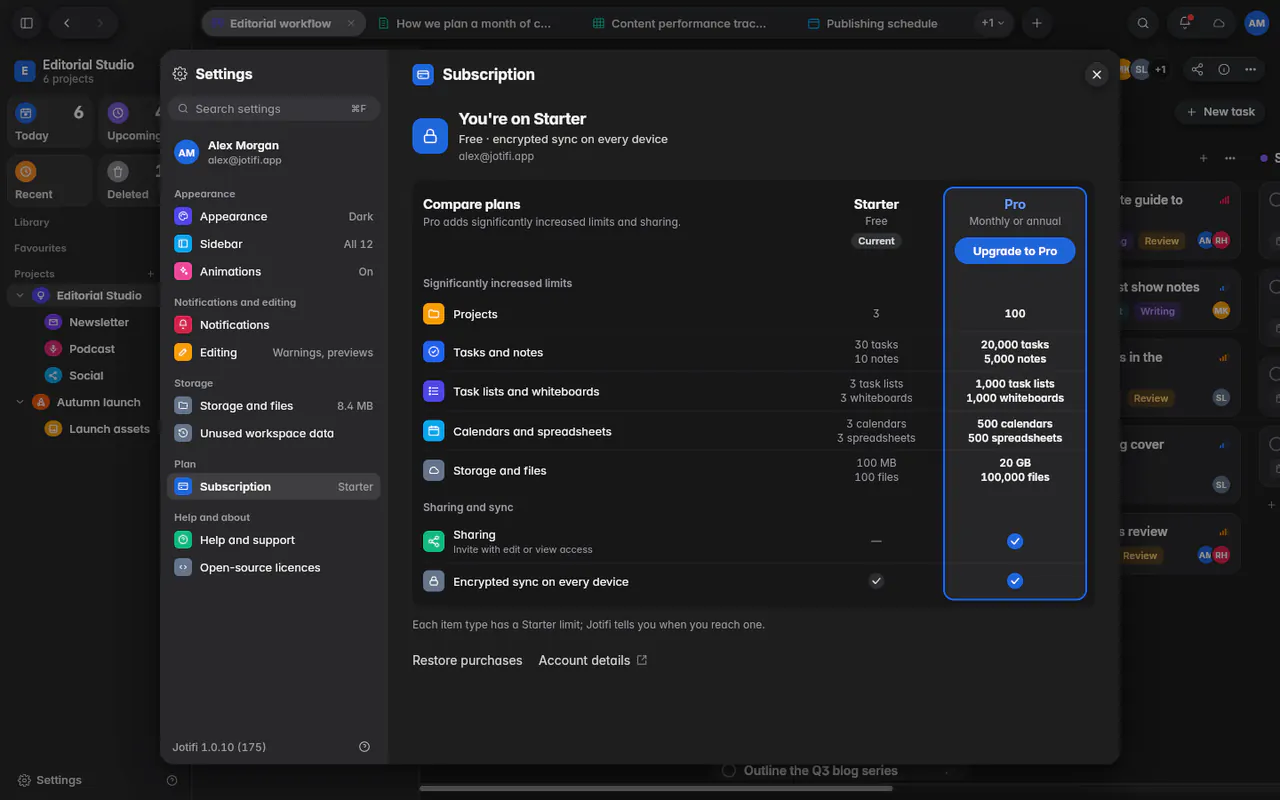Open Upcoming smart list card
Screen dimensions: 1280x800
pyautogui.click(x=131, y=122)
